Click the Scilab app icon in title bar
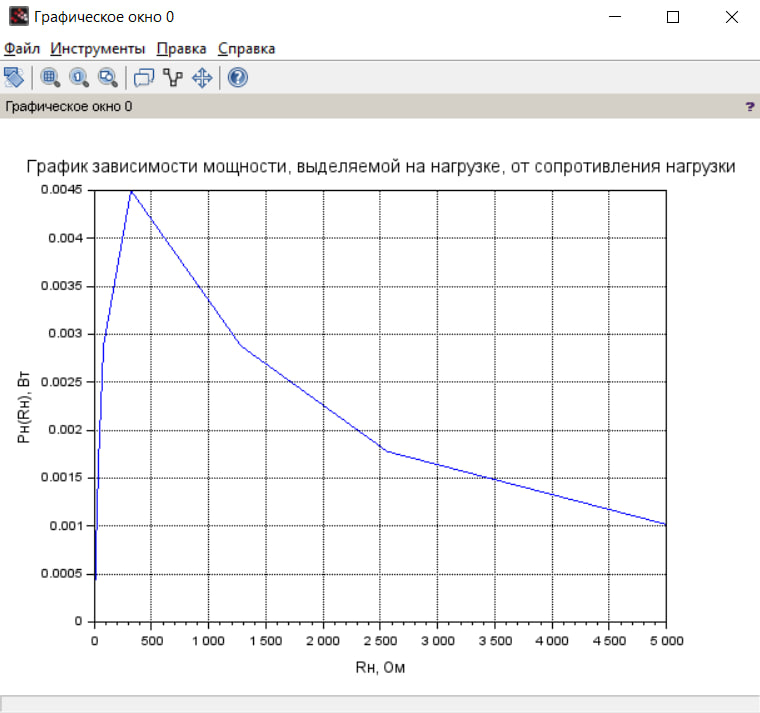 pos(18,16)
